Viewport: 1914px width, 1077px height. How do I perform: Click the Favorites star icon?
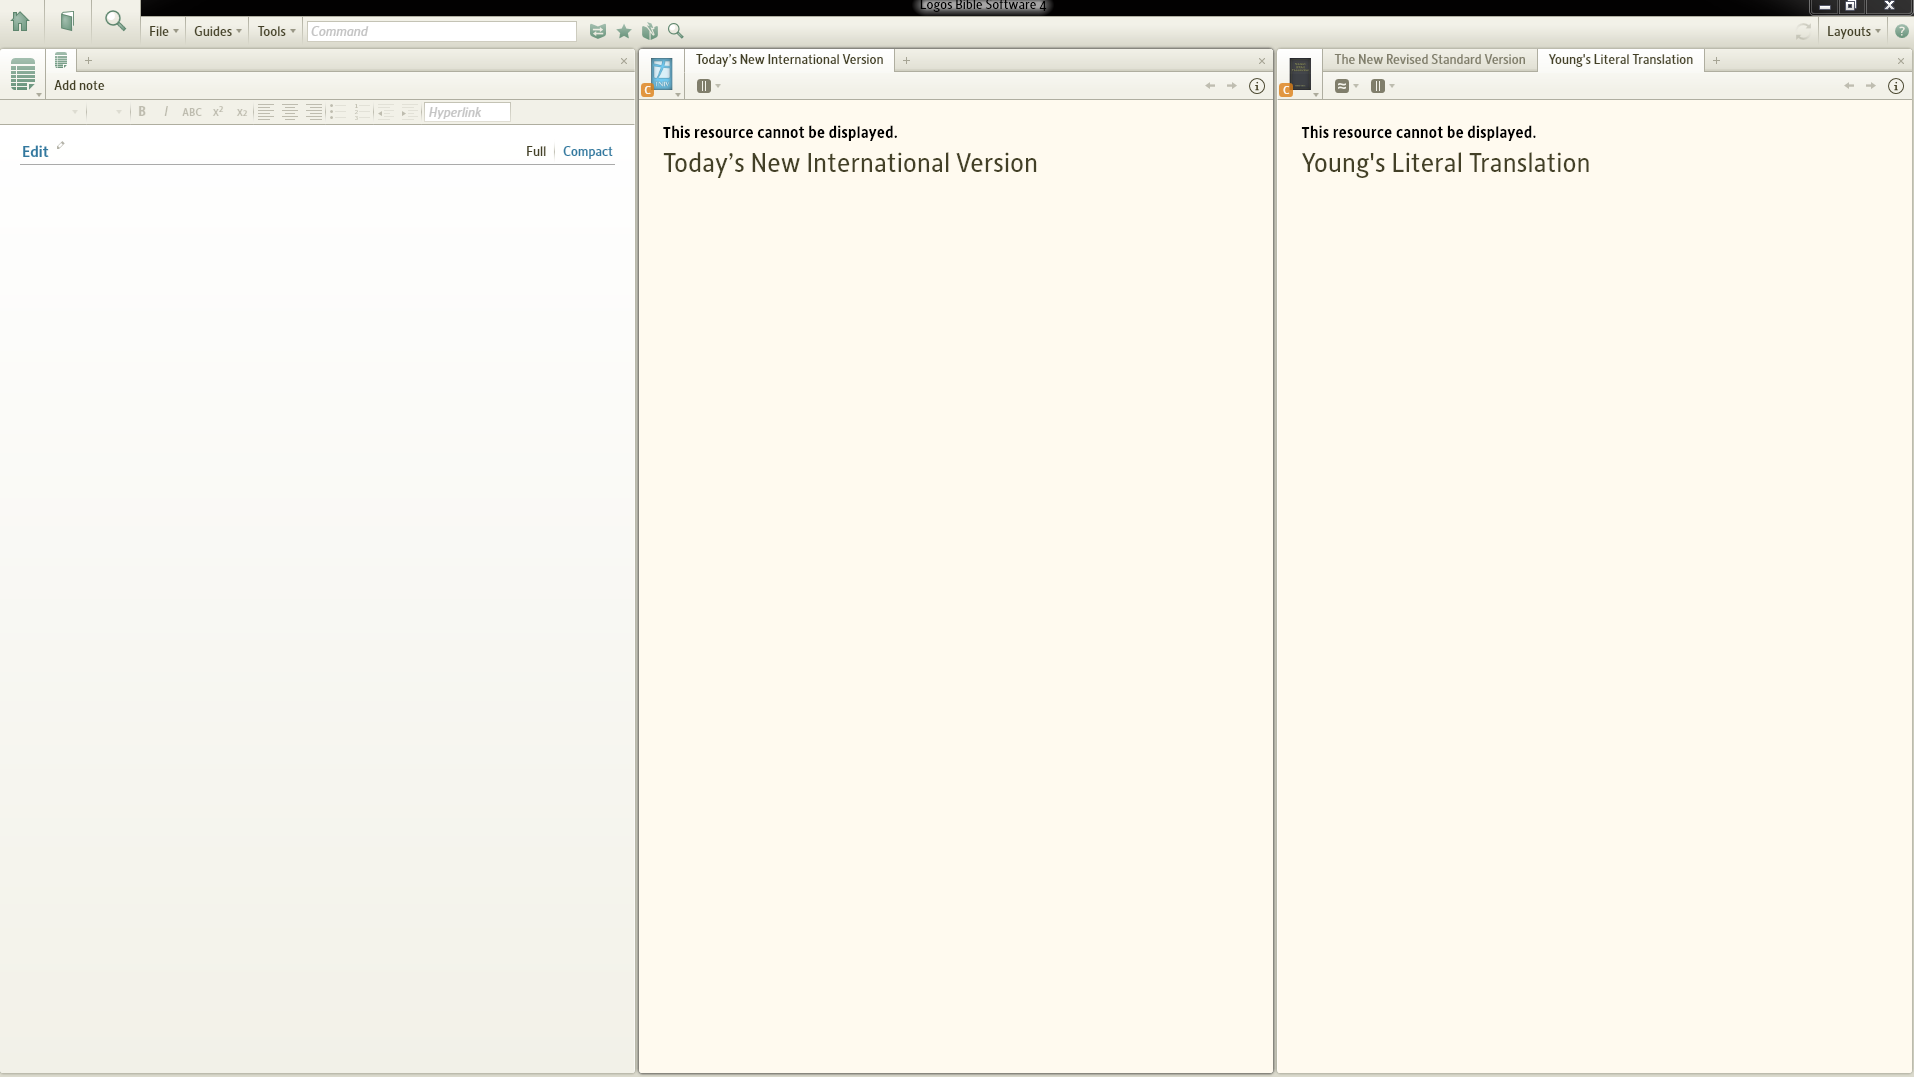(x=624, y=32)
